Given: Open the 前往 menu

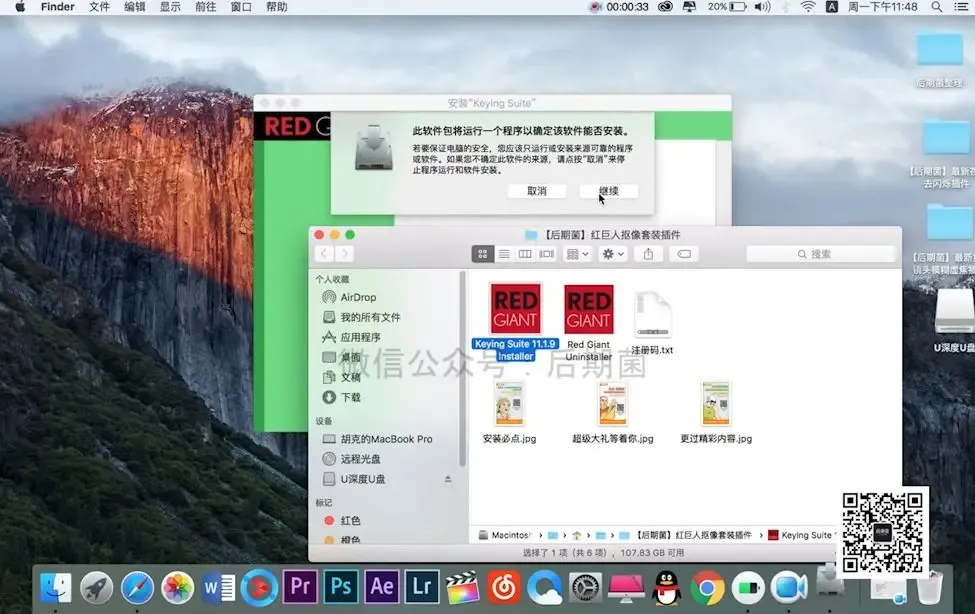Looking at the screenshot, I should [205, 7].
